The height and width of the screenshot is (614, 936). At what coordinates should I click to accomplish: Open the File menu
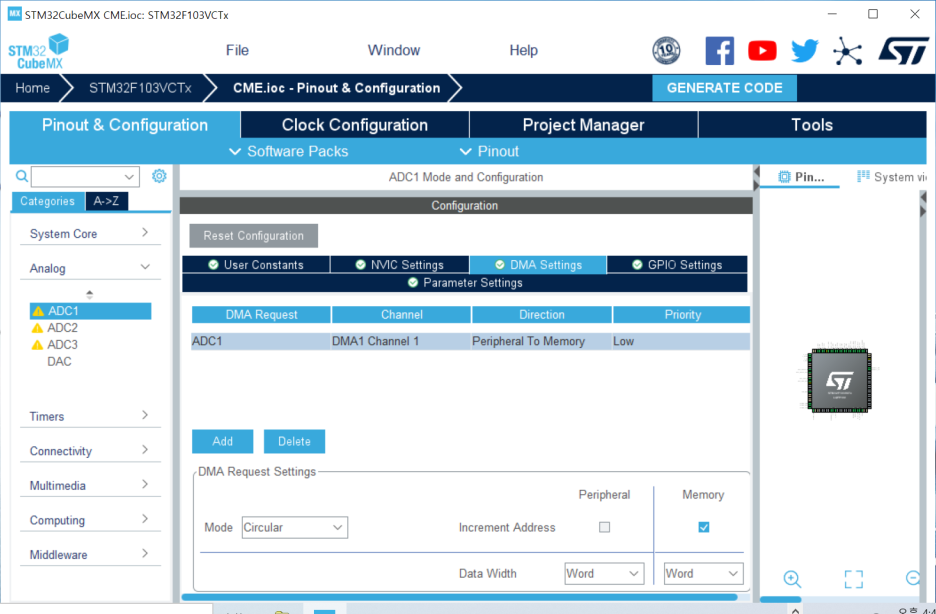pos(237,51)
